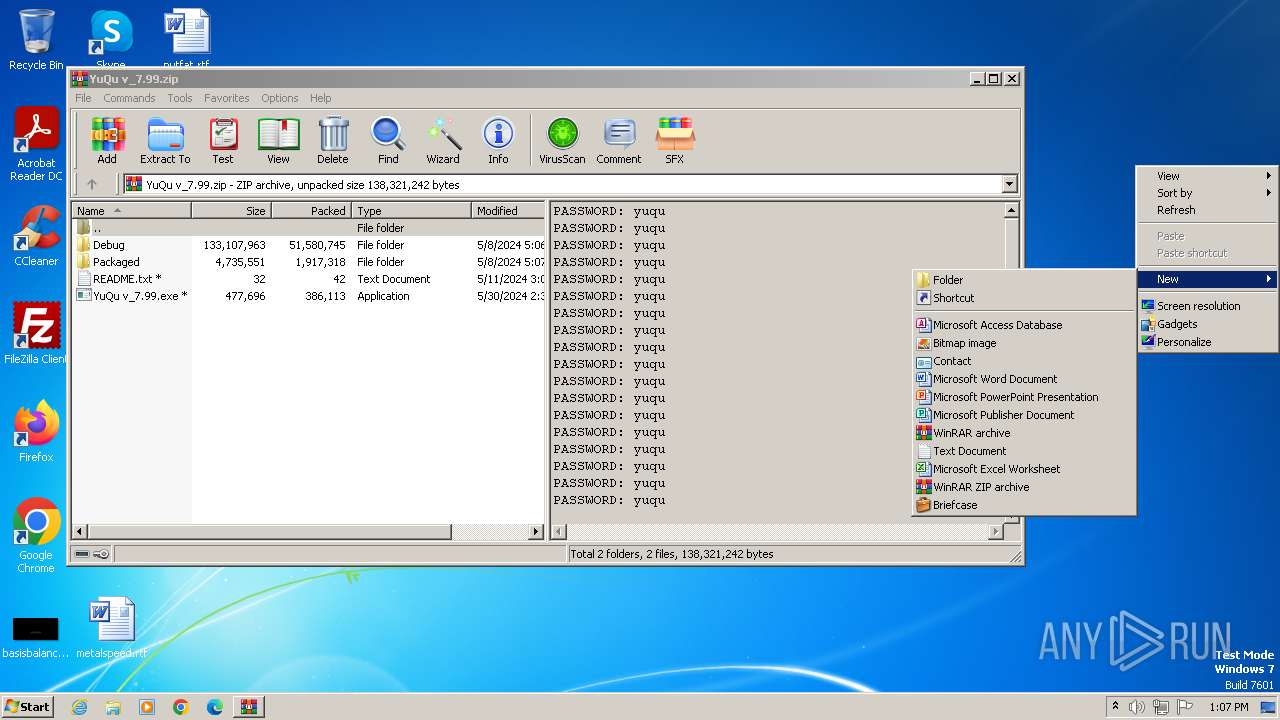Click the View toolbar icon

pos(278,140)
